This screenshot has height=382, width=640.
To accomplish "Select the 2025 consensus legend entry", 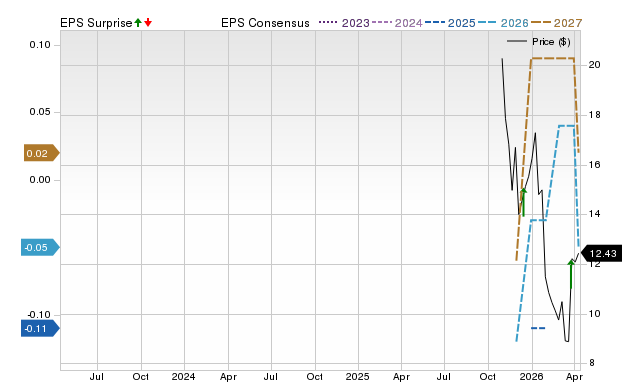I will click(x=450, y=23).
